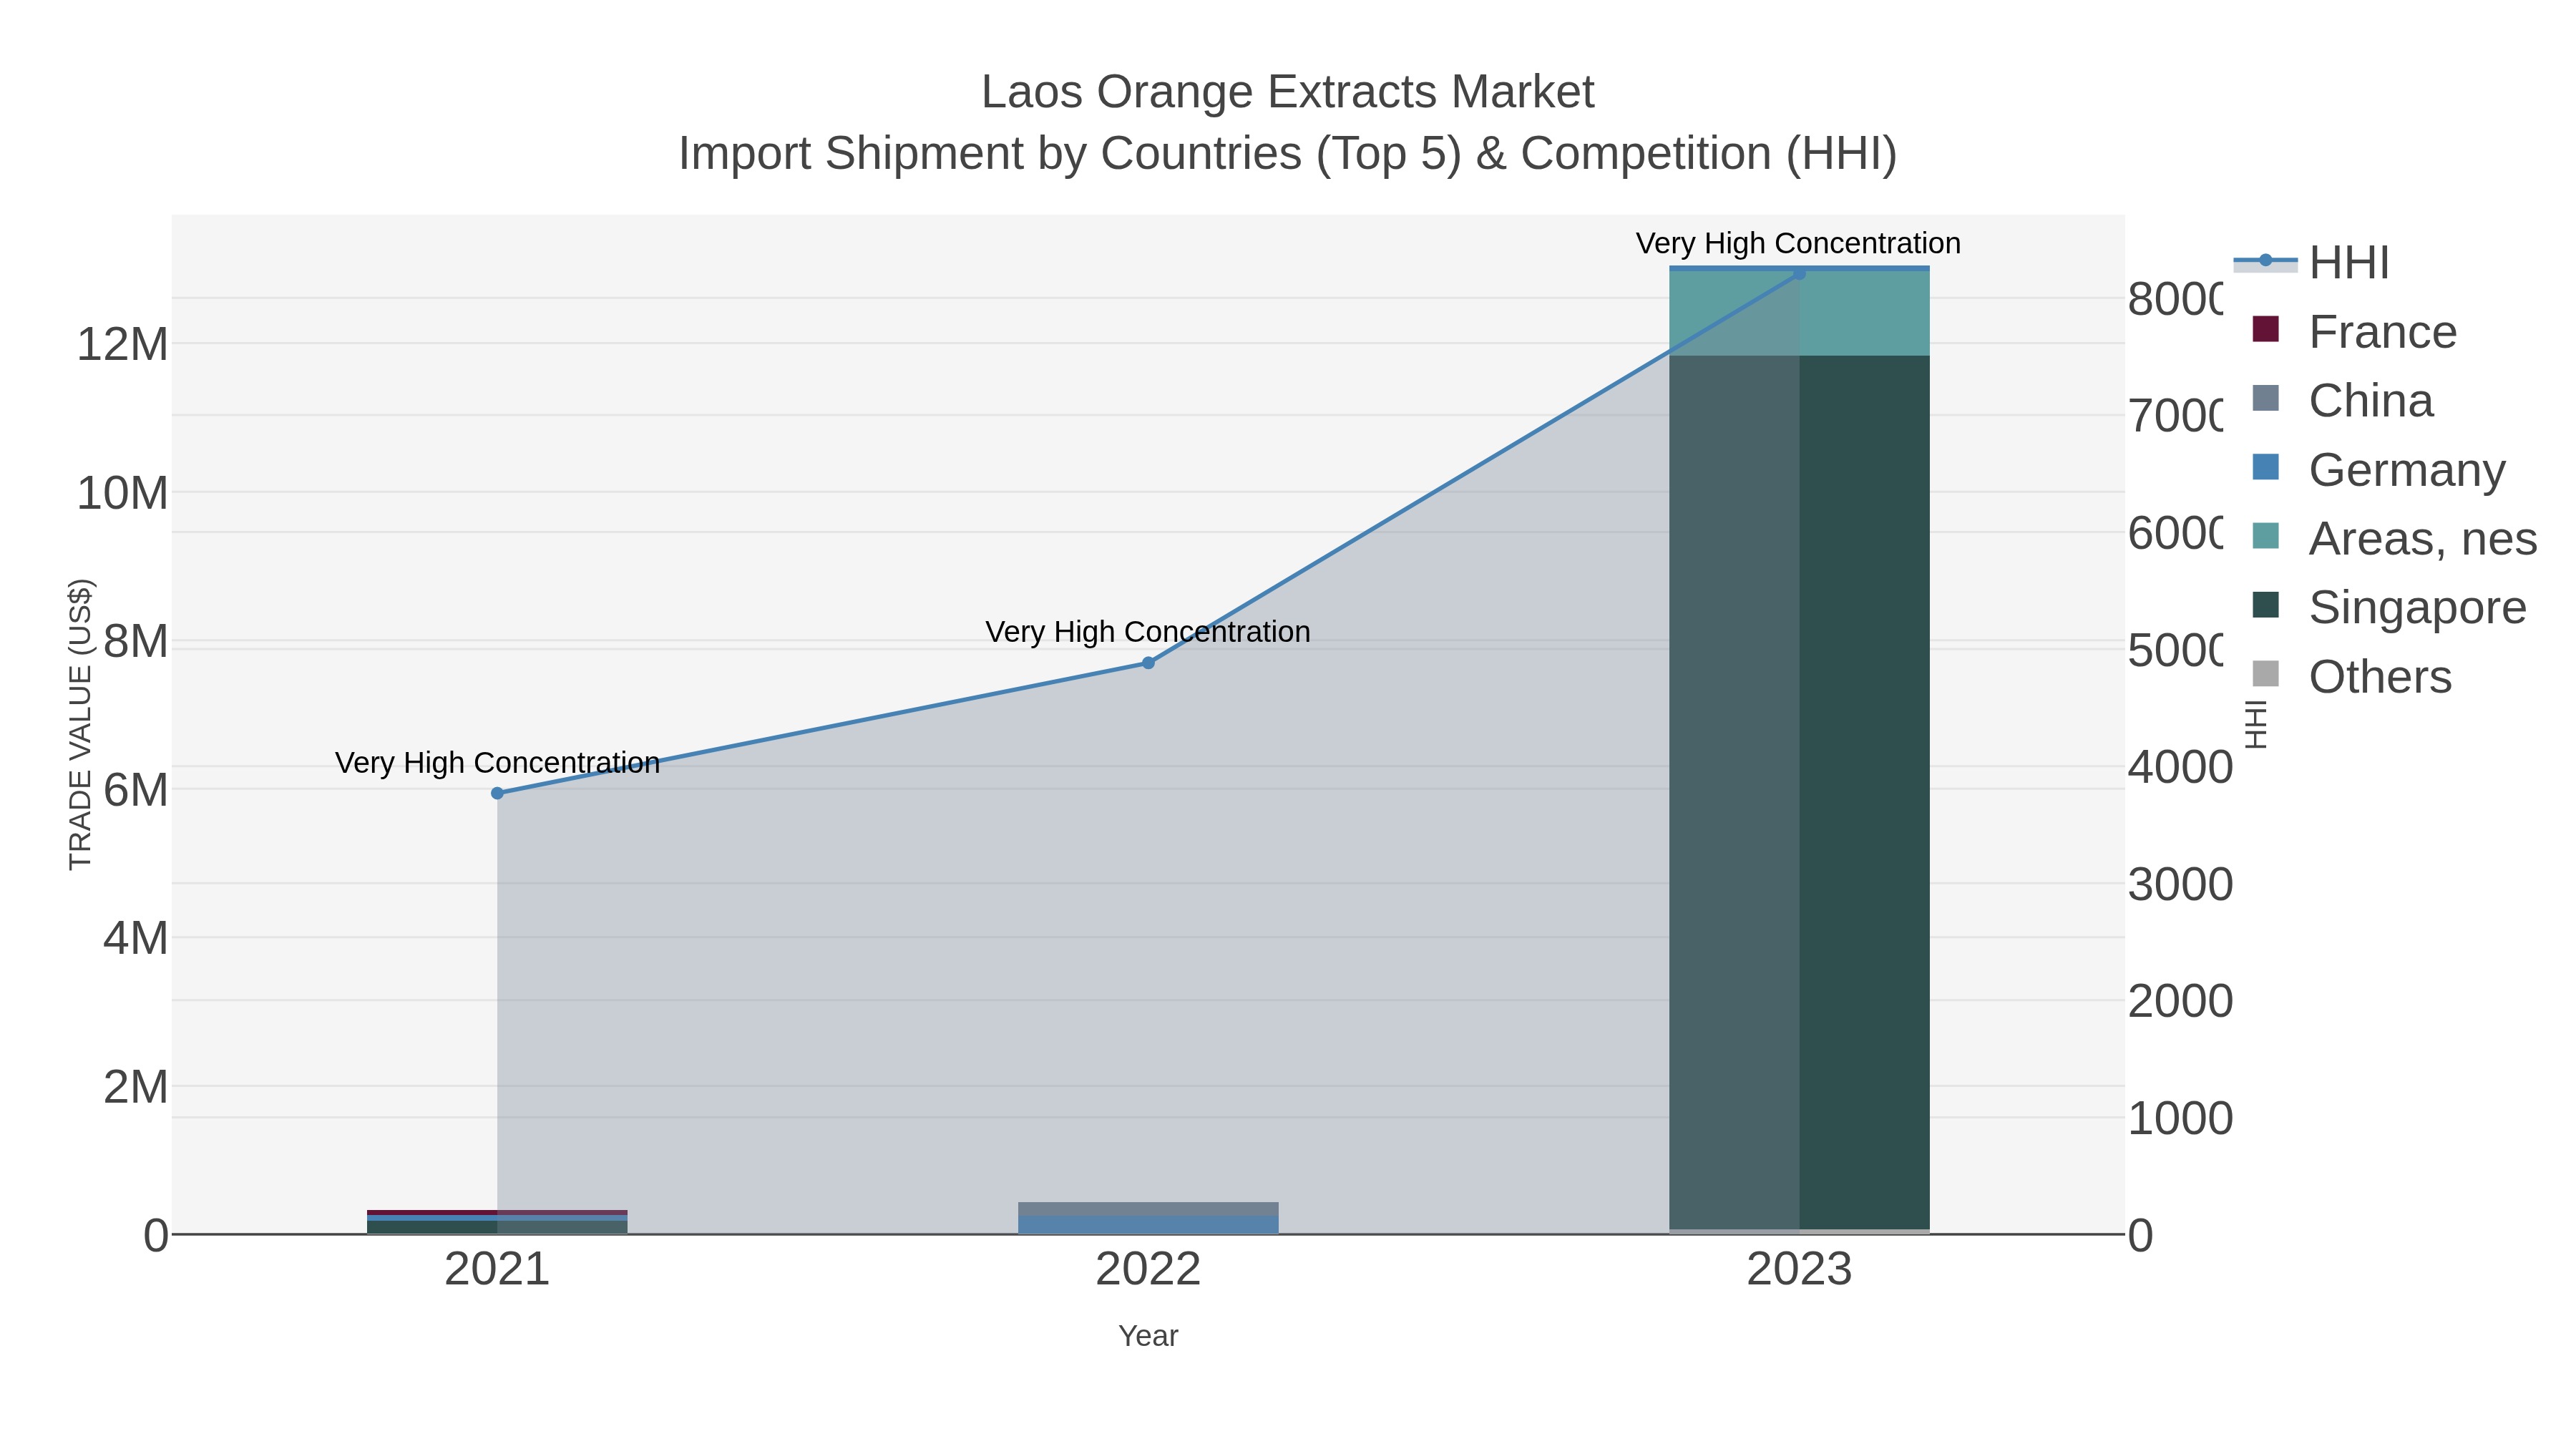Click the 'TRADE VALUE (US$)' axis title
2576x1449 pixels.
coord(80,724)
